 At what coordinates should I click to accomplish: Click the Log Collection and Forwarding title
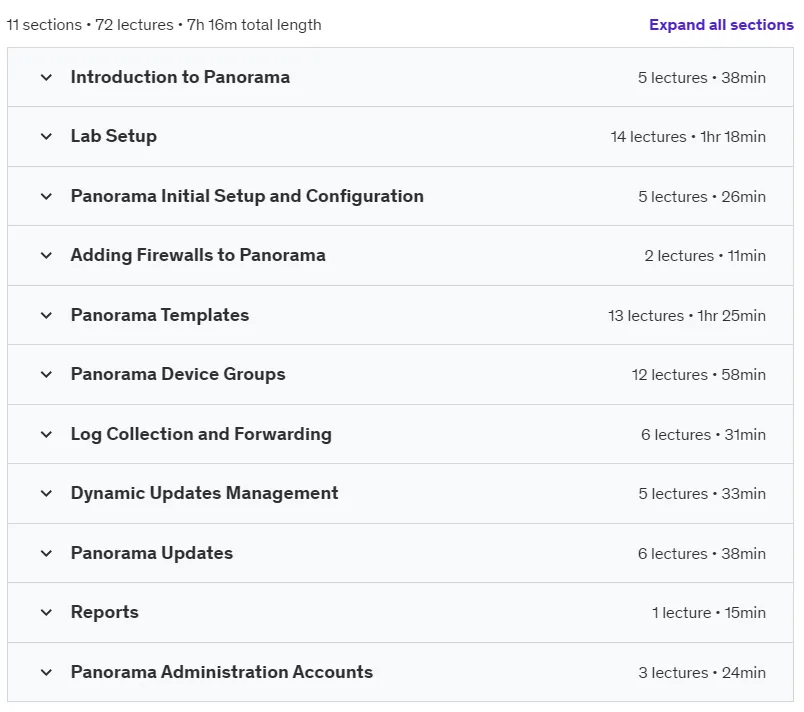pos(201,434)
